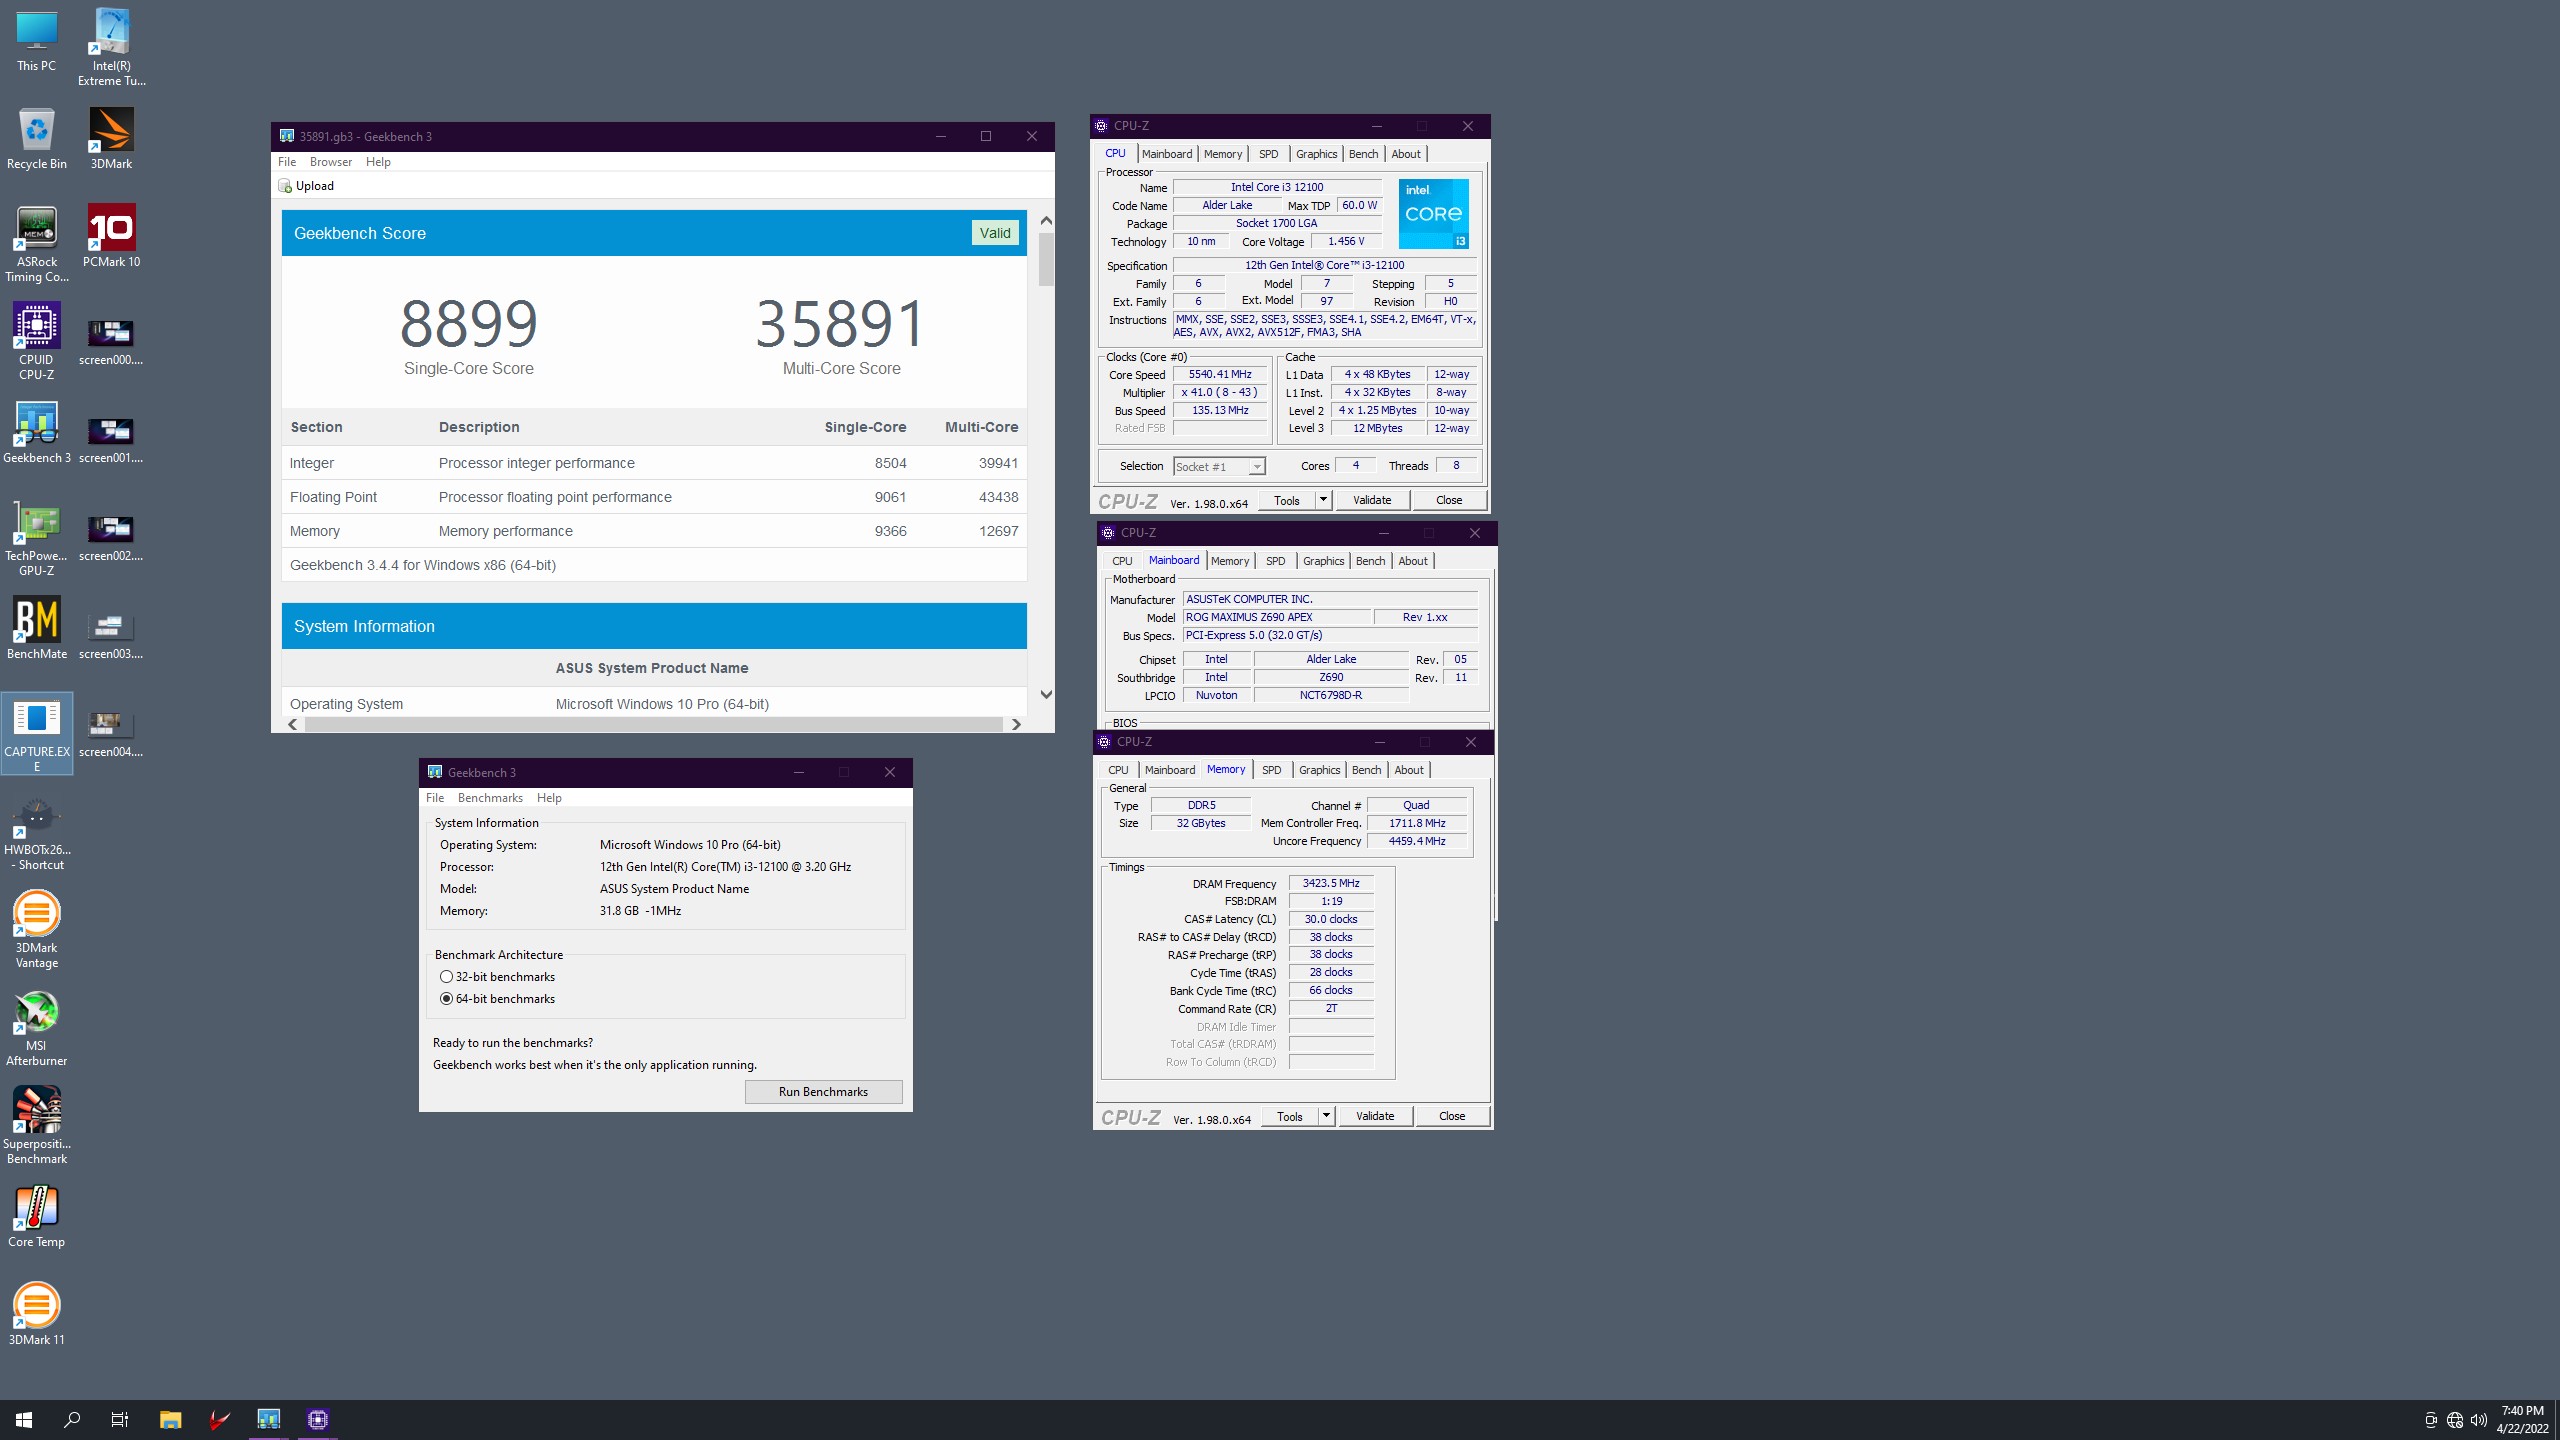Screen dimensions: 2560x1440
Task: Select 64-bit benchmarks option
Action: tap(498, 999)
